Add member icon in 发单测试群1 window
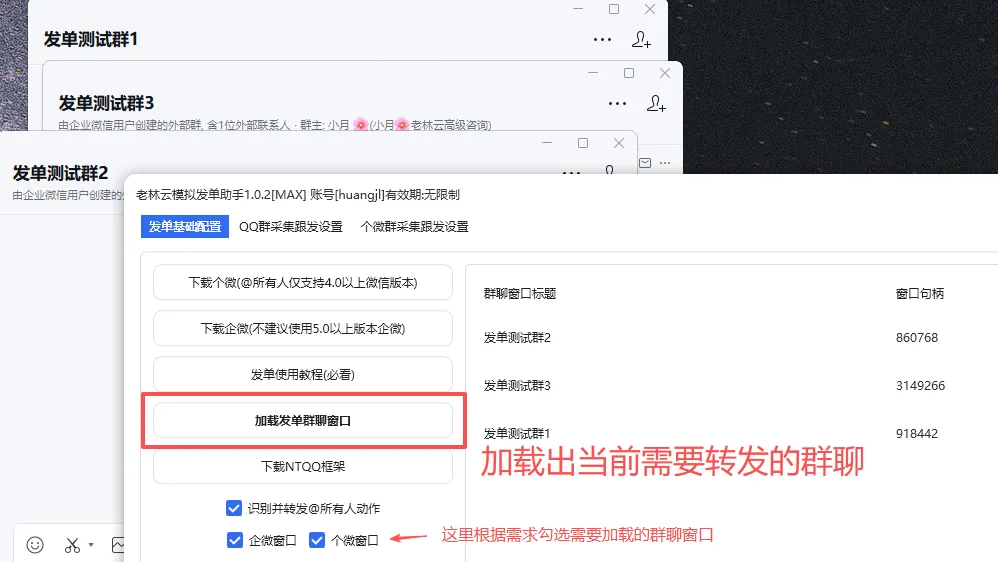 point(641,39)
